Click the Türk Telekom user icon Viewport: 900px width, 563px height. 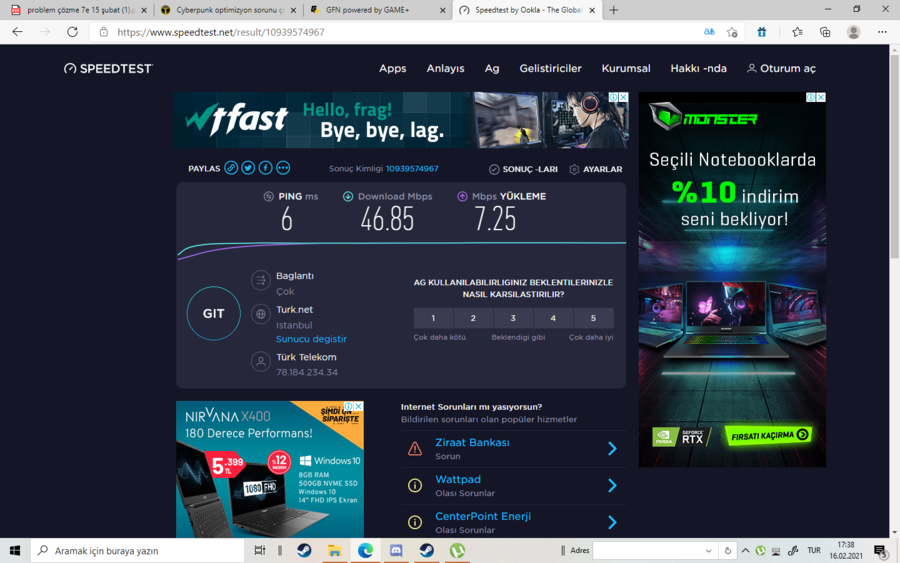coord(261,362)
